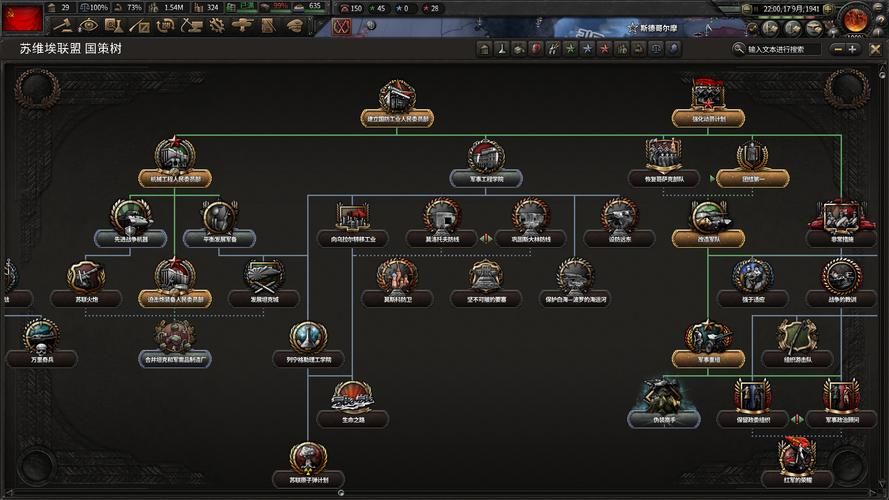Viewport: 889px width, 500px height.
Task: Click the vertical scrollbar at right edge
Action: pos(882,75)
